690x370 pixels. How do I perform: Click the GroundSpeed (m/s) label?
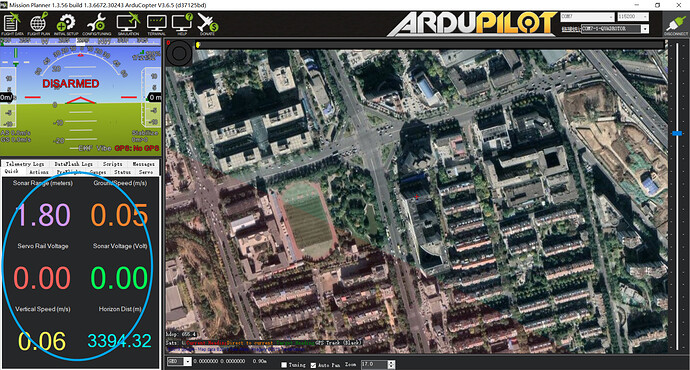(x=120, y=183)
